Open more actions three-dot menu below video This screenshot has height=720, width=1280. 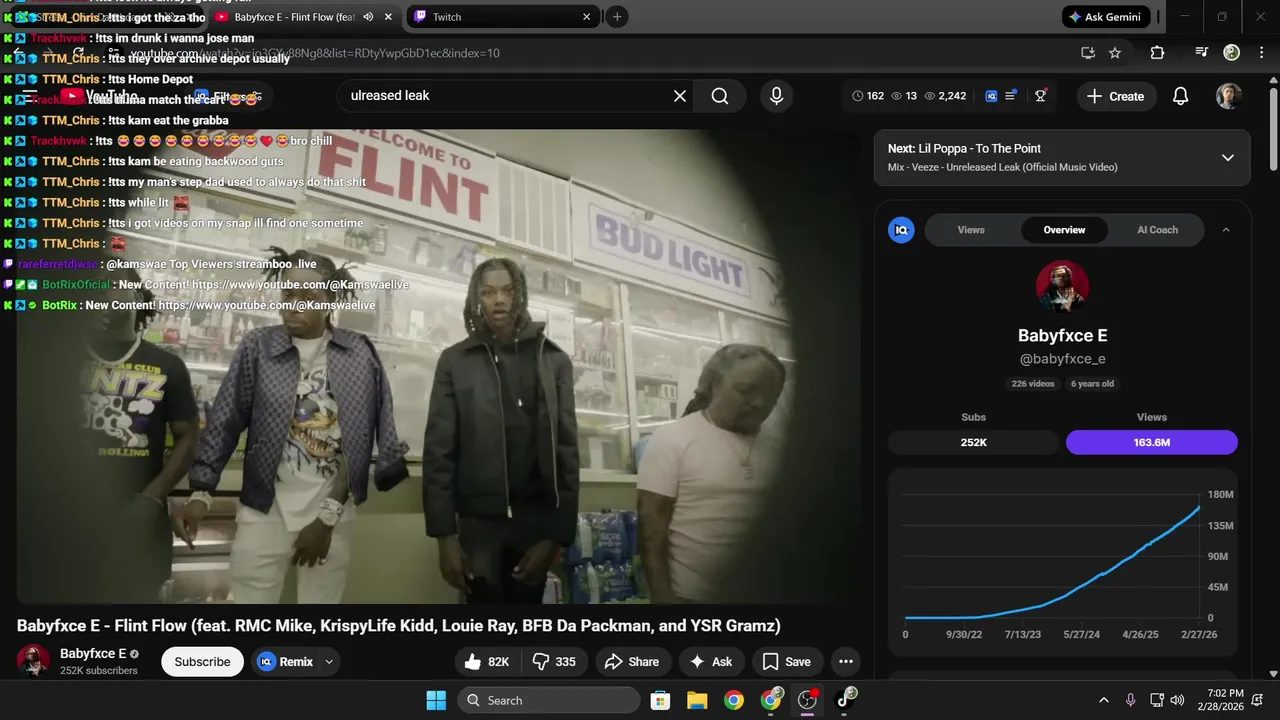(846, 661)
